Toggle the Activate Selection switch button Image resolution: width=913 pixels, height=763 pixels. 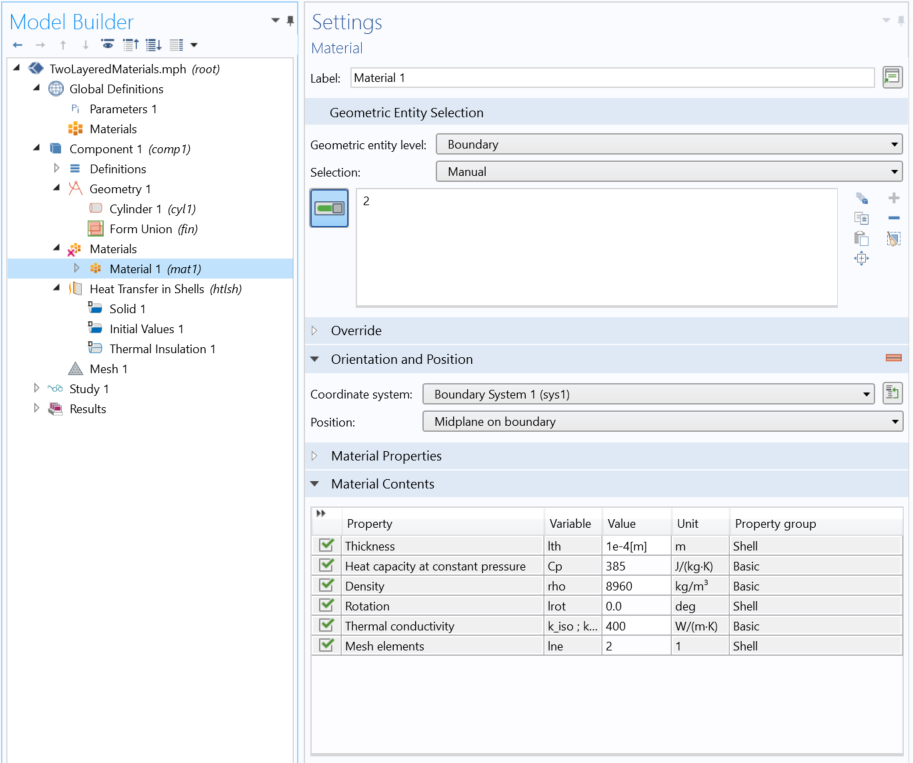pyautogui.click(x=329, y=208)
